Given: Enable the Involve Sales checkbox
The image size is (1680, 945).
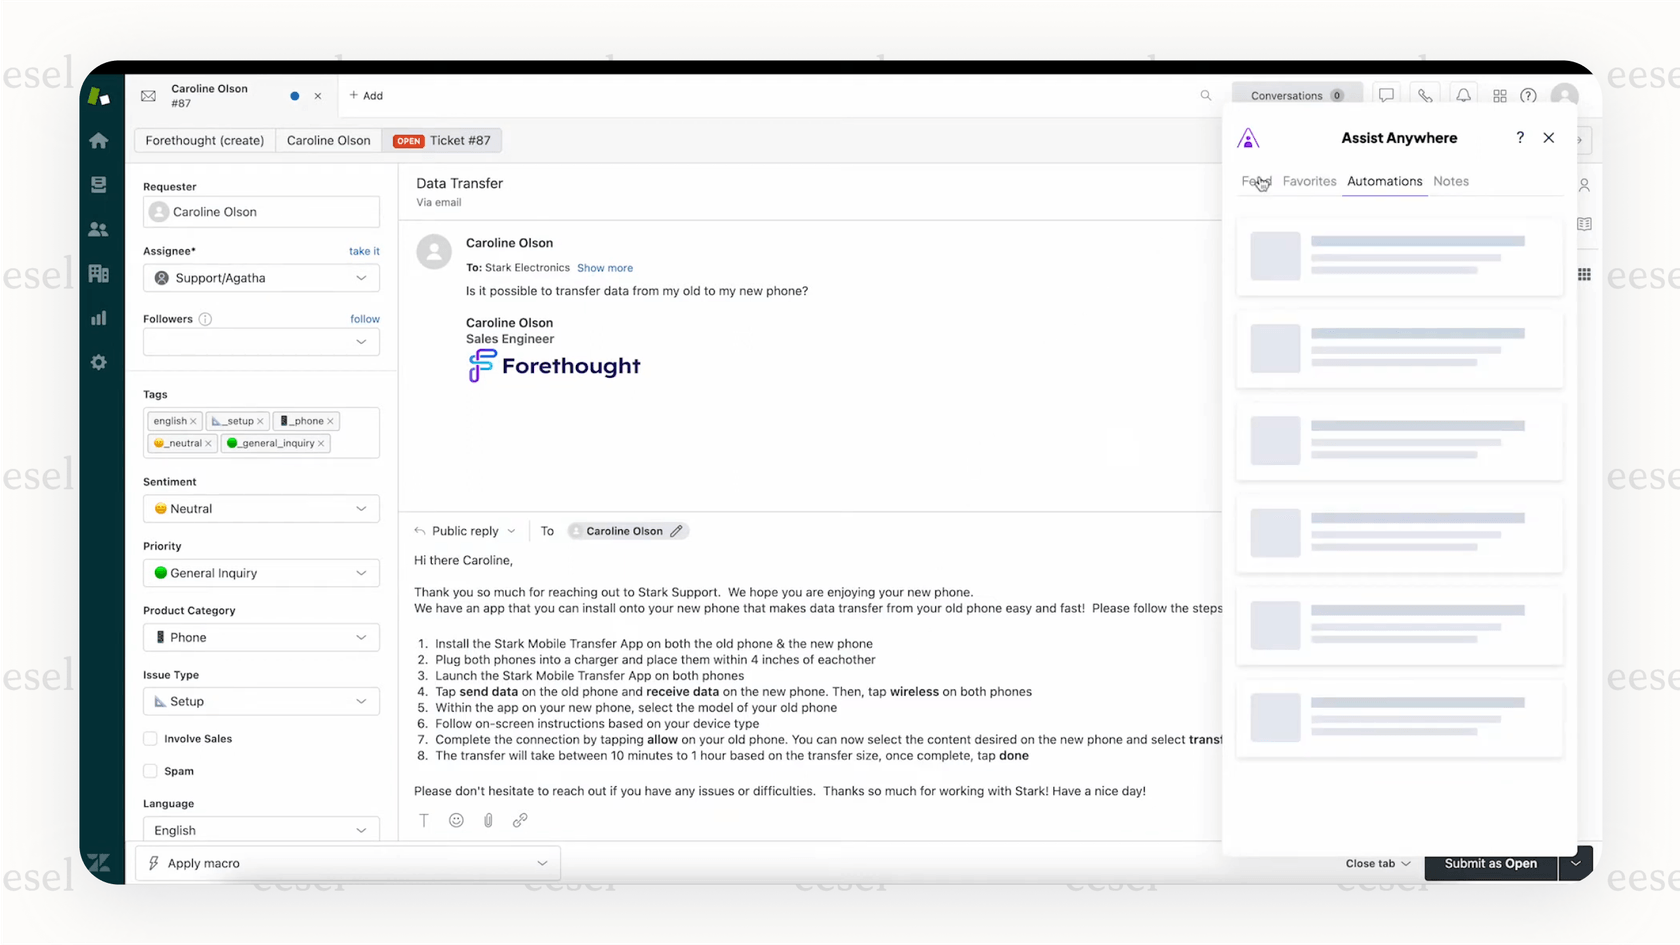Looking at the screenshot, I should (150, 738).
